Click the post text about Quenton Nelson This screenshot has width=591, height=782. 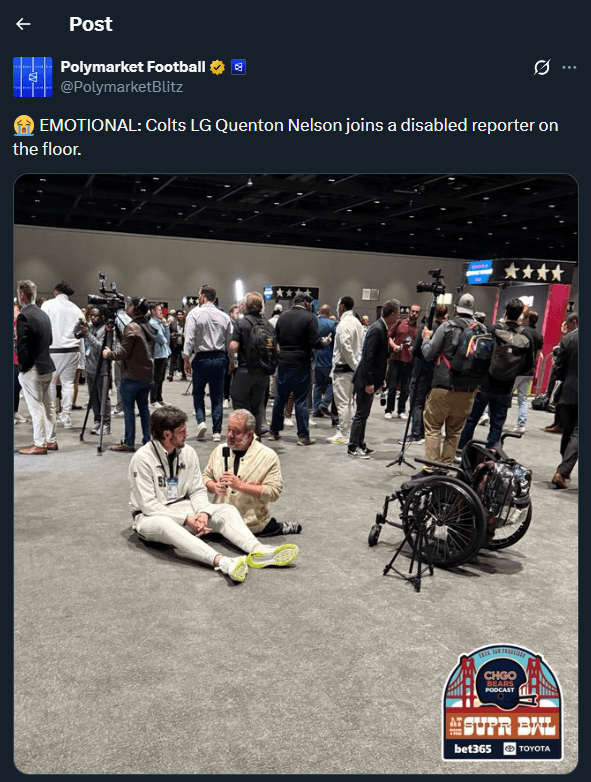pyautogui.click(x=285, y=137)
